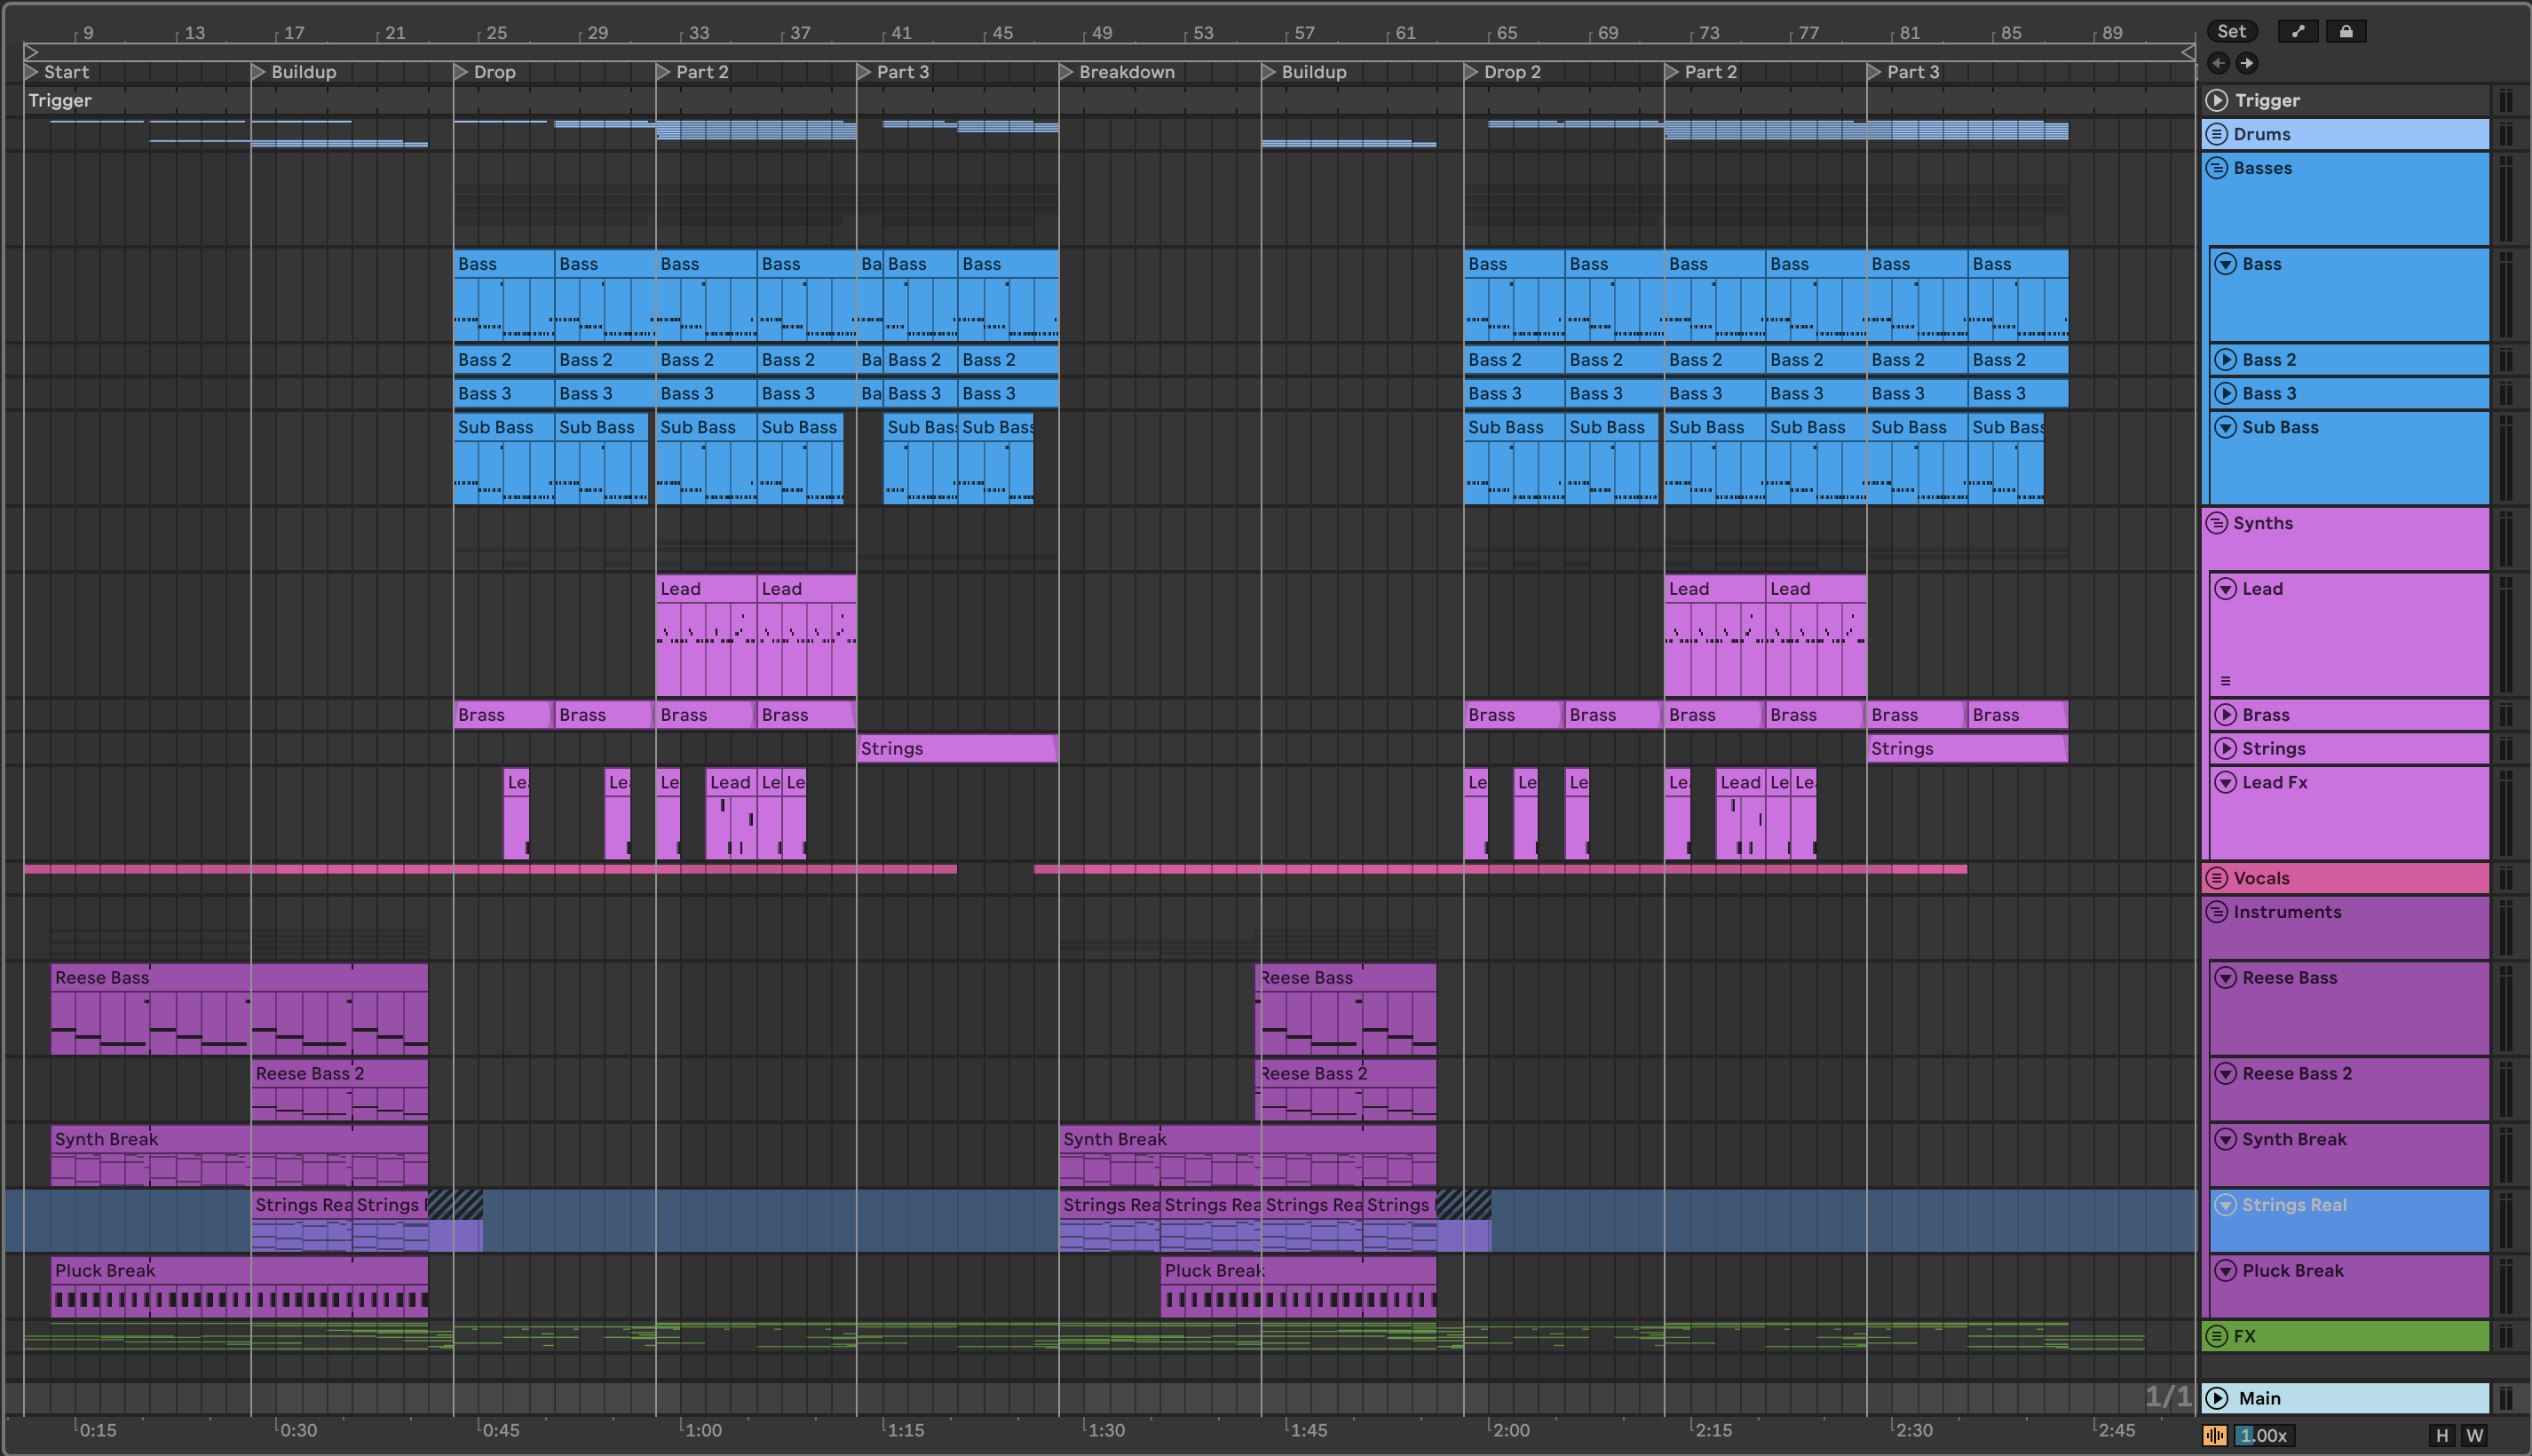2532x1456 pixels.
Task: Click the Bass 2 track icon
Action: click(2225, 360)
